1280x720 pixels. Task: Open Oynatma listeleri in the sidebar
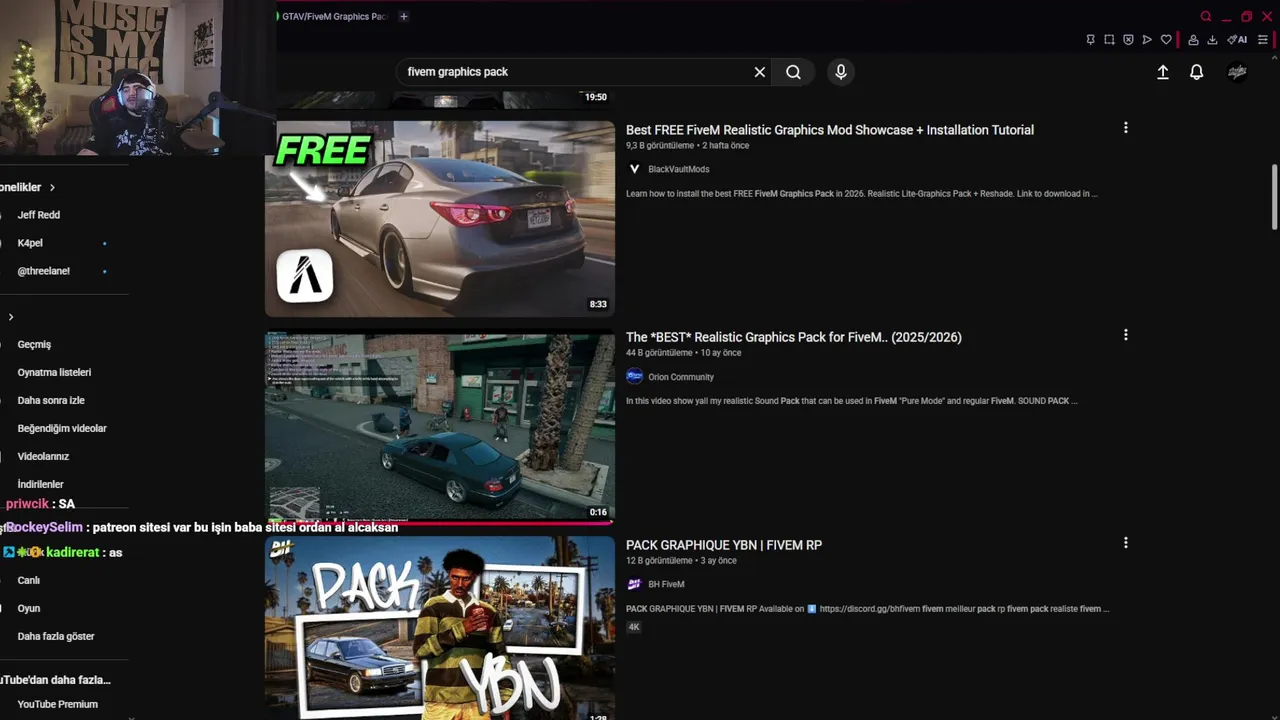coord(54,372)
